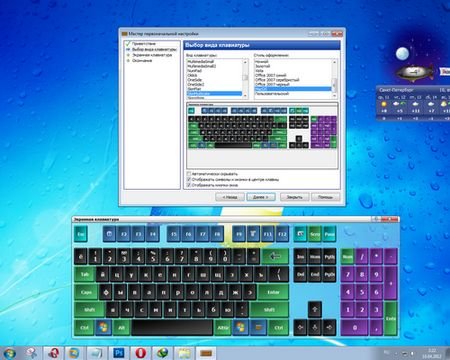The image size is (450, 360).
Task: Go to the 'Приветствие' wizard step
Action: 143,44
